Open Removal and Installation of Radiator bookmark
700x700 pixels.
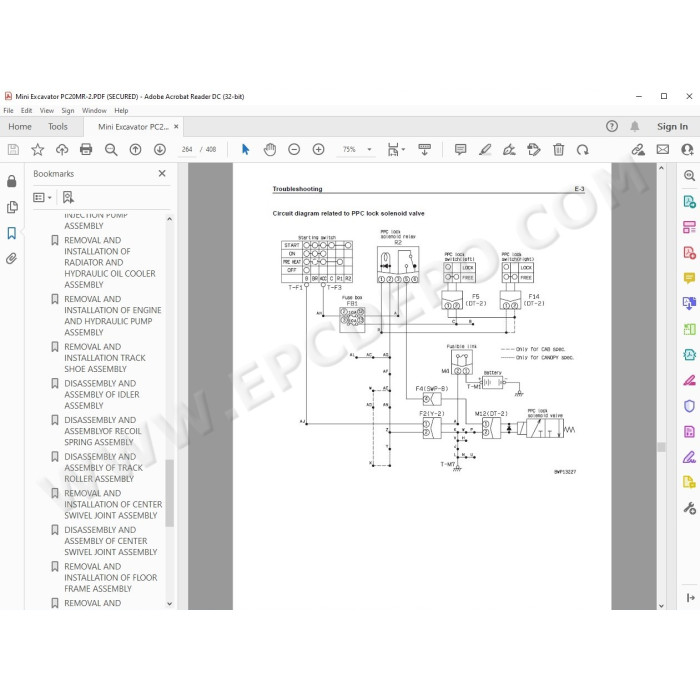[x=110, y=262]
